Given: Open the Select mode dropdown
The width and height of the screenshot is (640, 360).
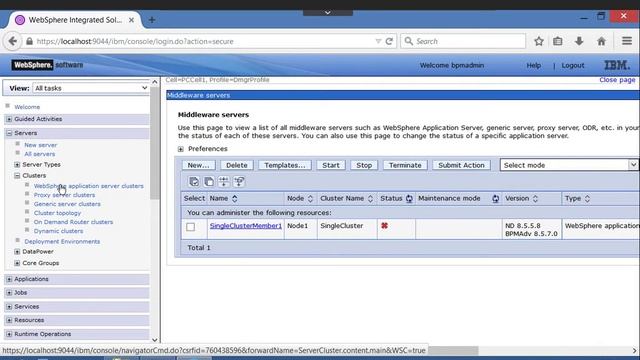Looking at the screenshot, I should click(x=569, y=165).
